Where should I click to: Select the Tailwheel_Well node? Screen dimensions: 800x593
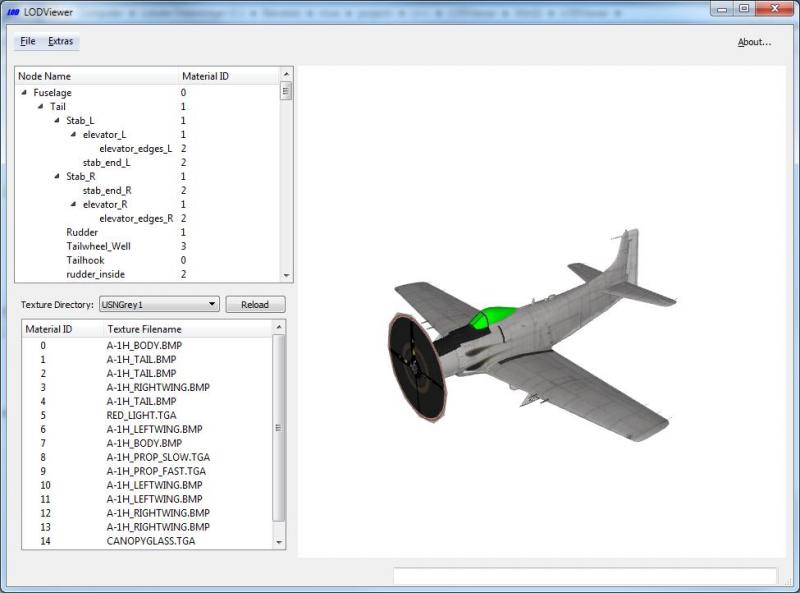click(x=98, y=246)
